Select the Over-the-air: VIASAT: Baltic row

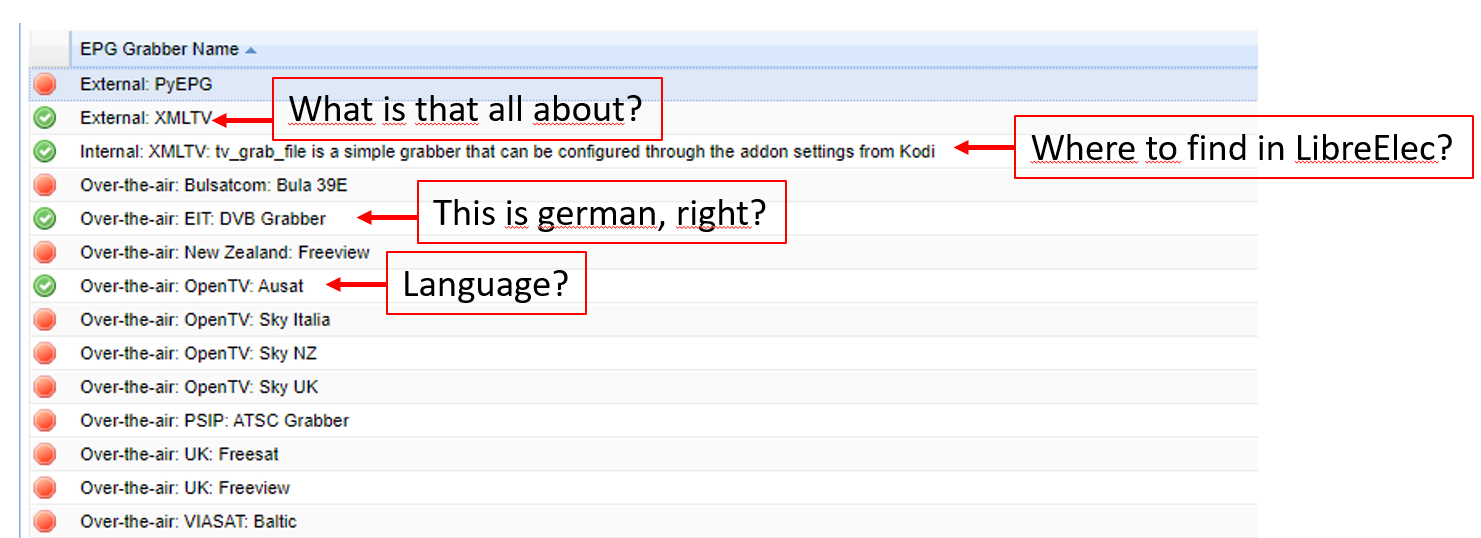188,521
